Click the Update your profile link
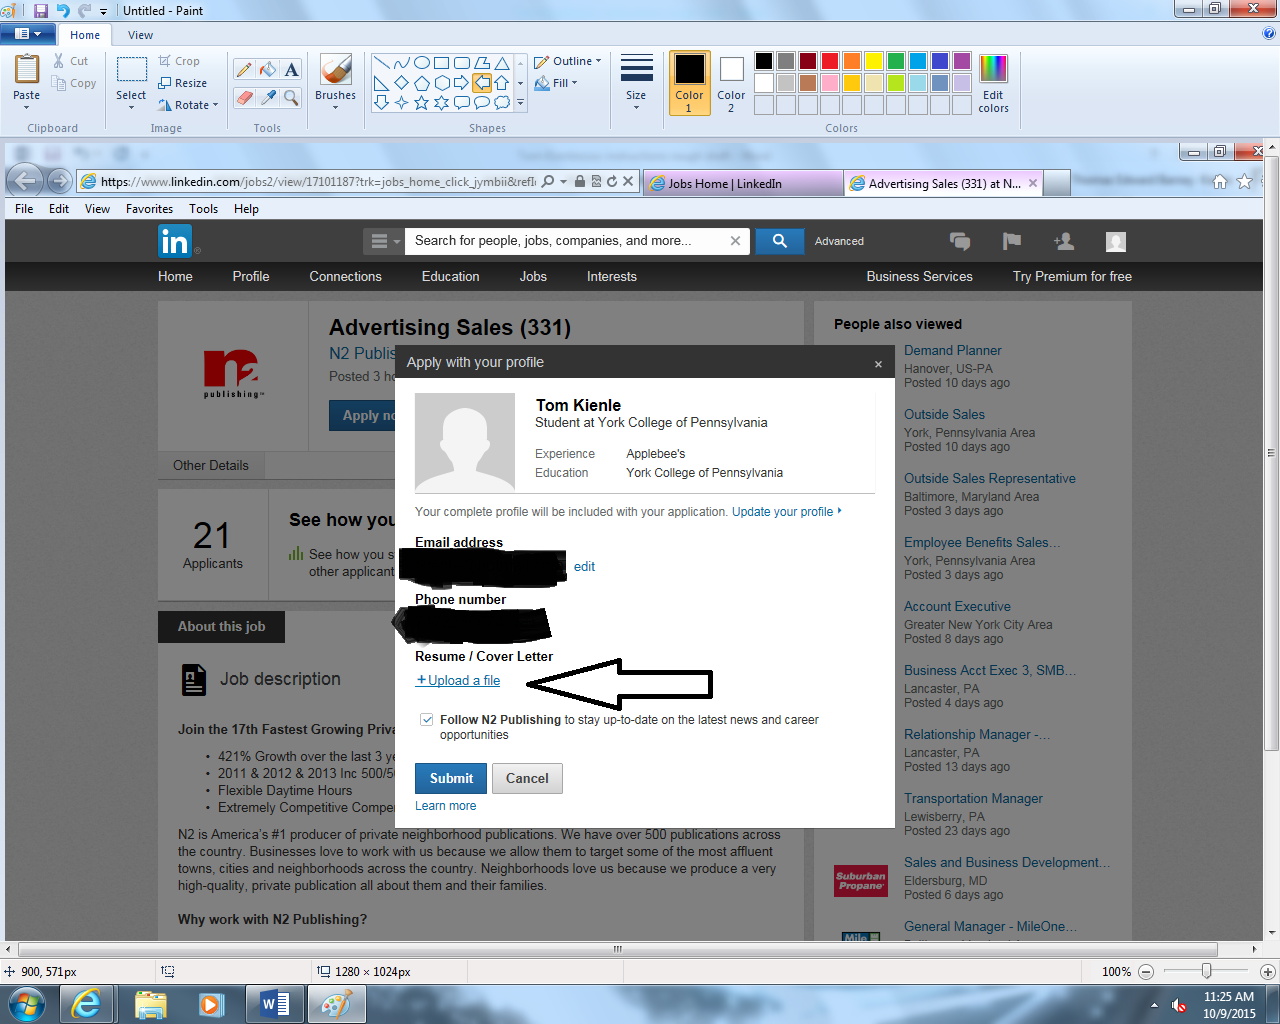 coord(786,511)
